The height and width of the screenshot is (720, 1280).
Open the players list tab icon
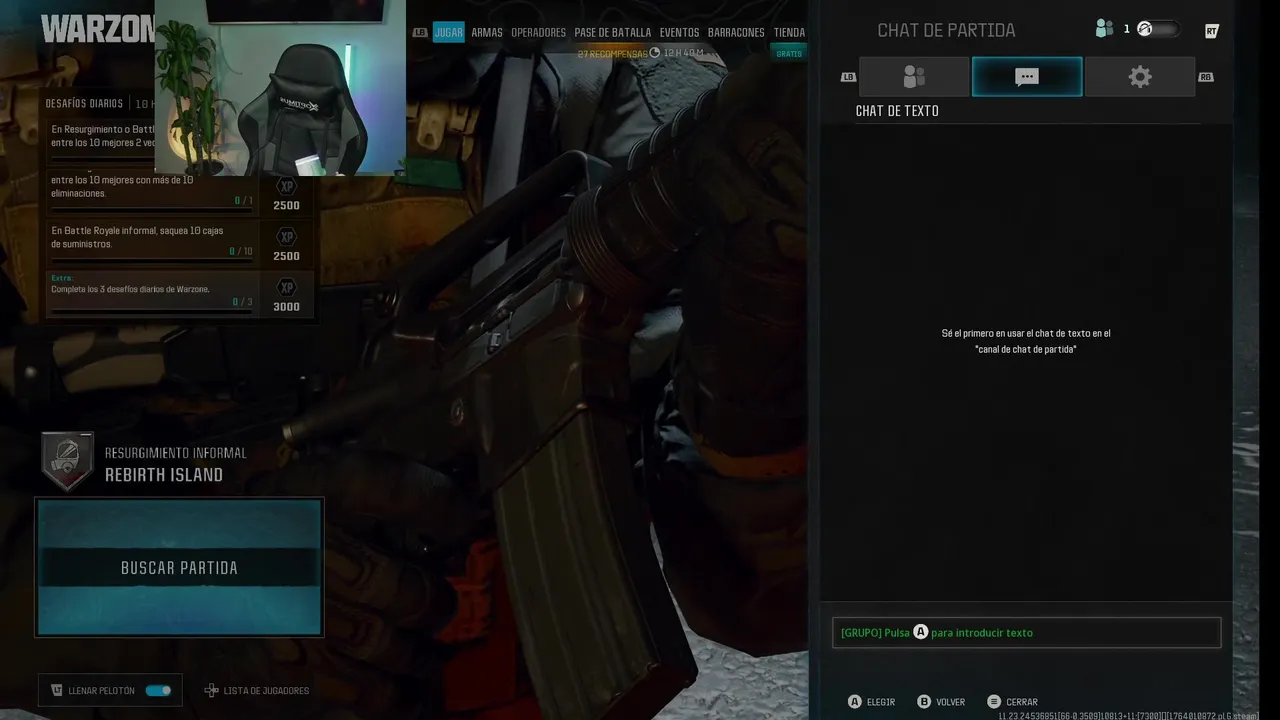pyautogui.click(x=914, y=77)
